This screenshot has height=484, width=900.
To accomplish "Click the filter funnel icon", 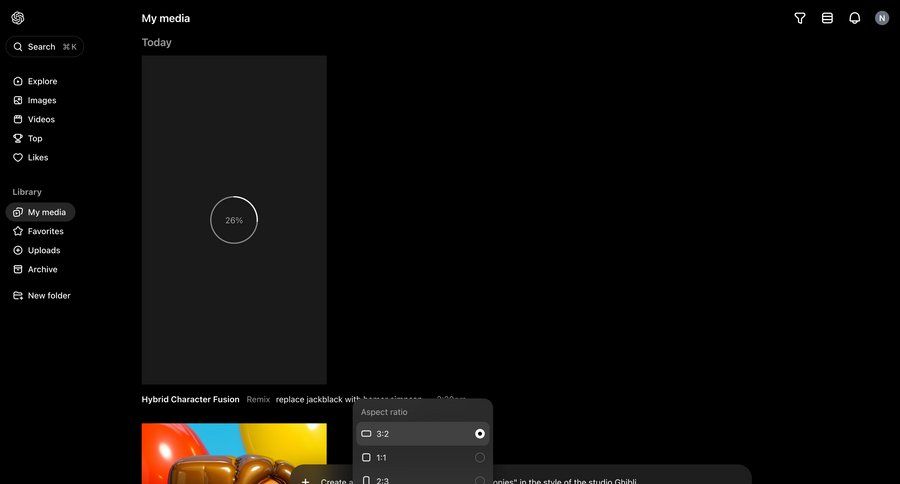I will 800,18.
